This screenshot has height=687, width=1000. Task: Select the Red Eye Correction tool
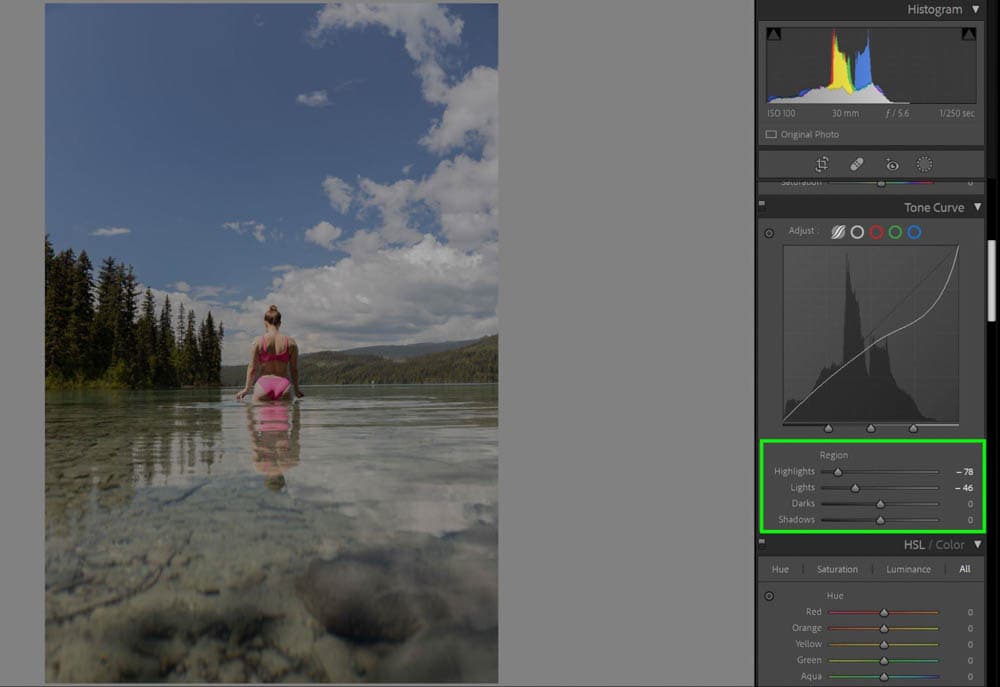click(892, 165)
